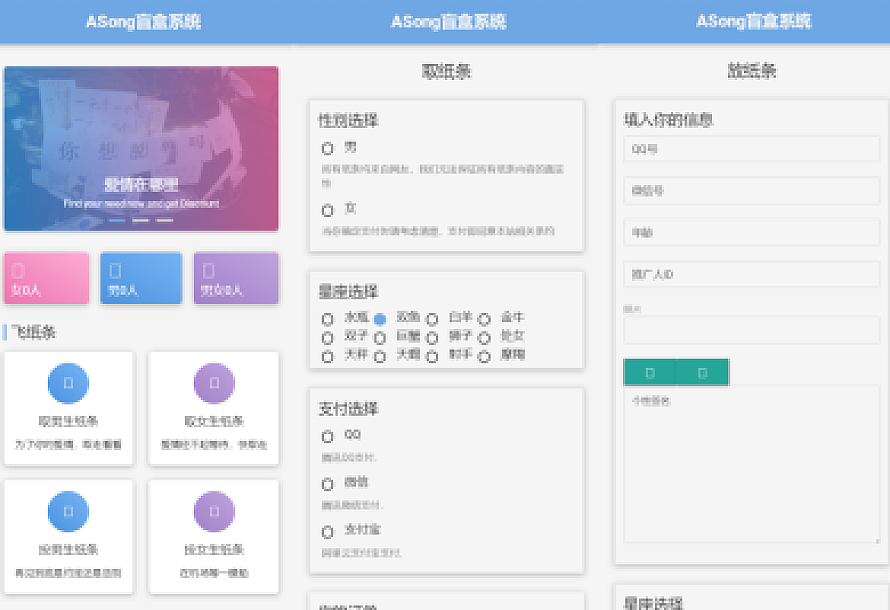890x610 pixels.
Task: Click the 放男生纸条 blue circle icon
Action: (x=68, y=511)
